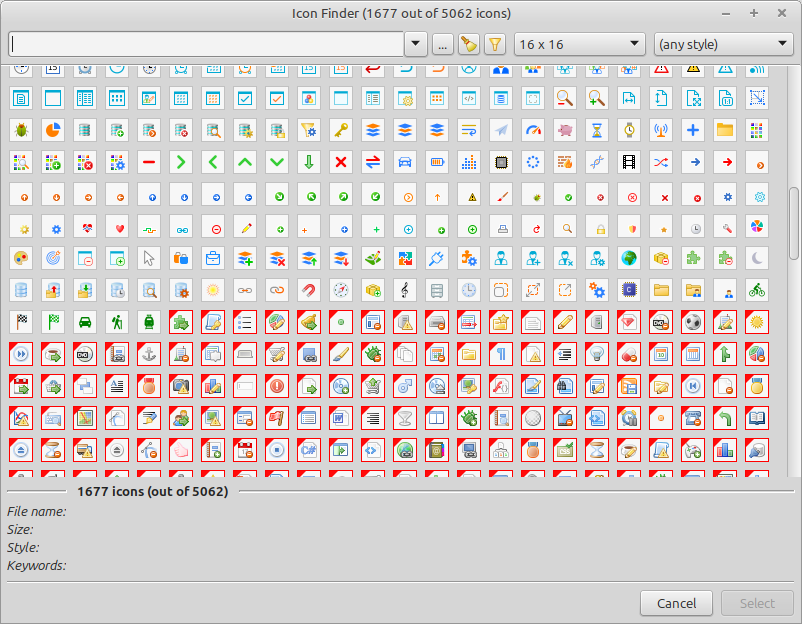
Task: Expand the (any style) dropdown
Action: point(723,44)
